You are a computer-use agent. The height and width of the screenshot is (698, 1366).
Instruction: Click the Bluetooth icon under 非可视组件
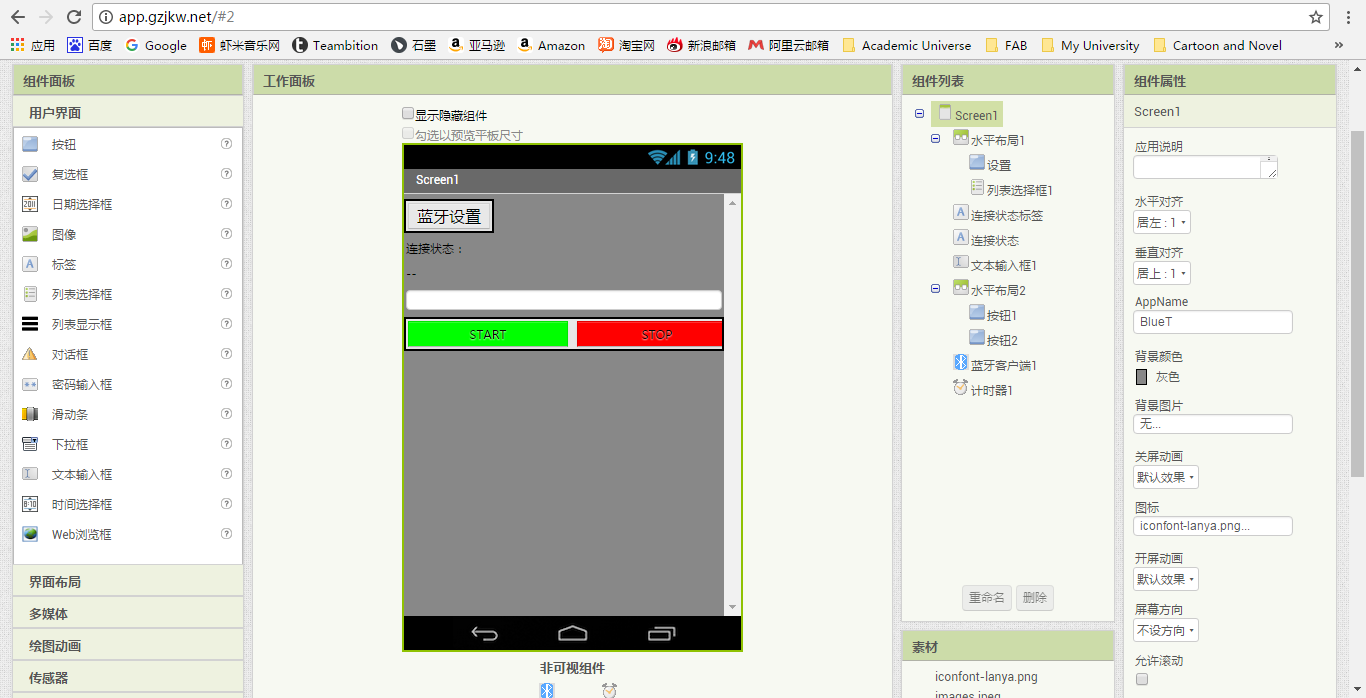pos(547,690)
